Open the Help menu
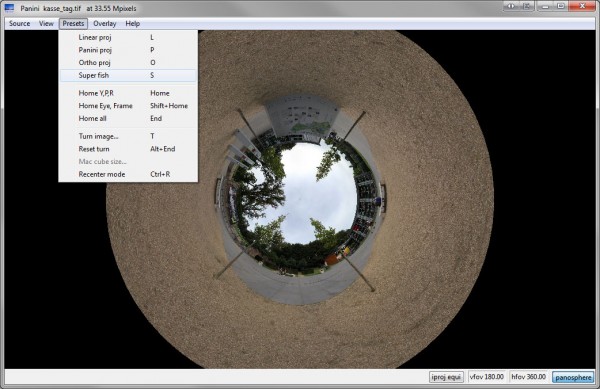 (132, 24)
